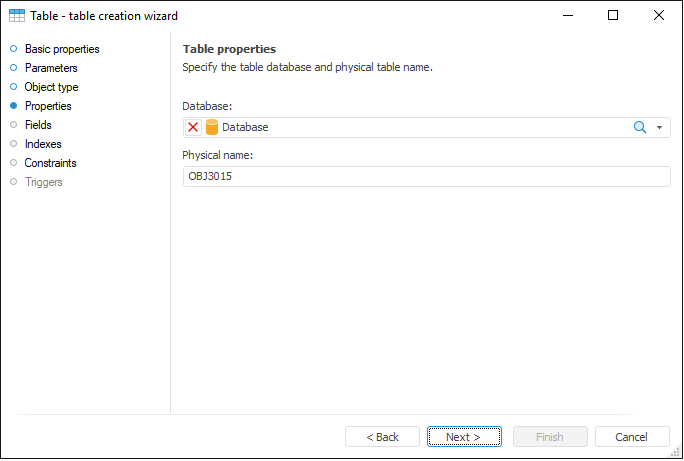Switch to the Constraints step

[x=50, y=163]
